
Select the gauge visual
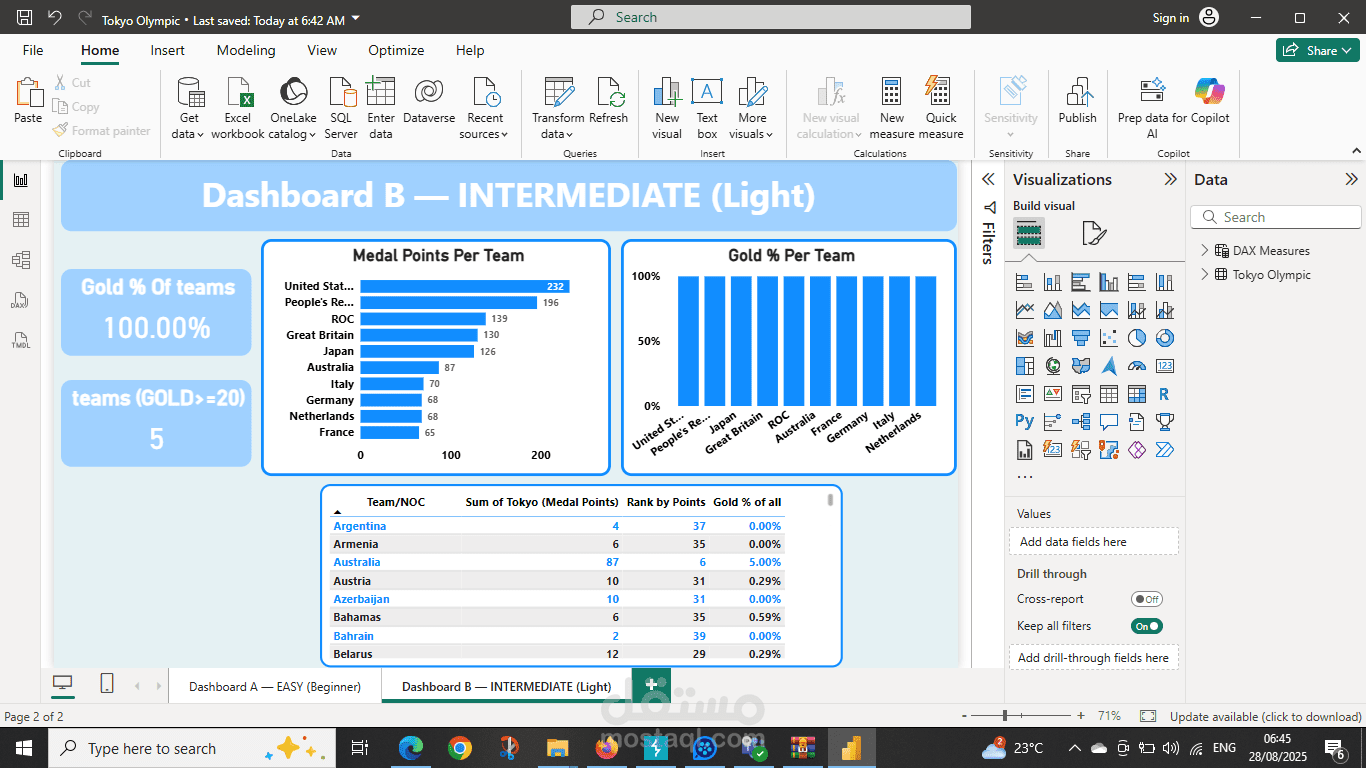point(1136,366)
